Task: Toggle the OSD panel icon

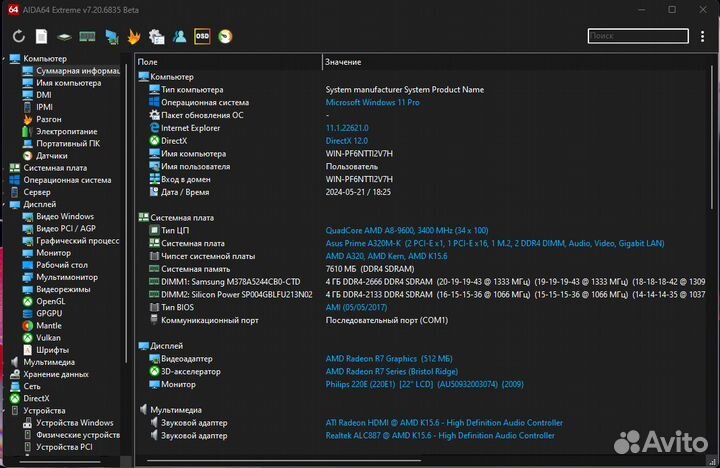Action: tap(202, 36)
